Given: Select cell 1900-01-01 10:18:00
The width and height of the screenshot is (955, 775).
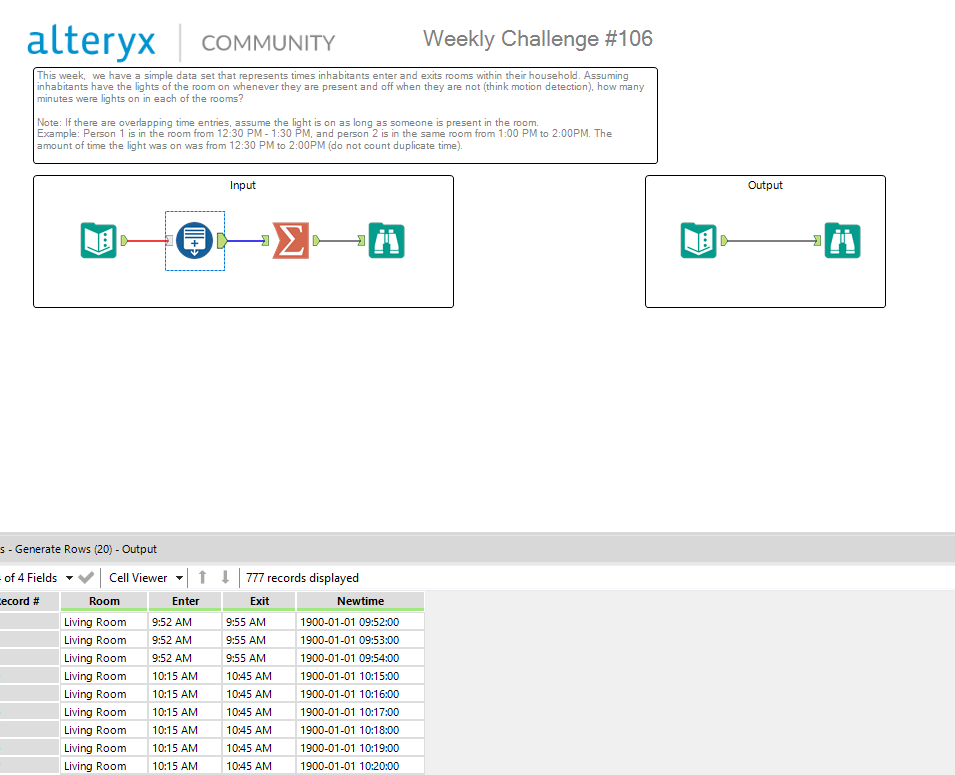Looking at the screenshot, I should pos(361,730).
